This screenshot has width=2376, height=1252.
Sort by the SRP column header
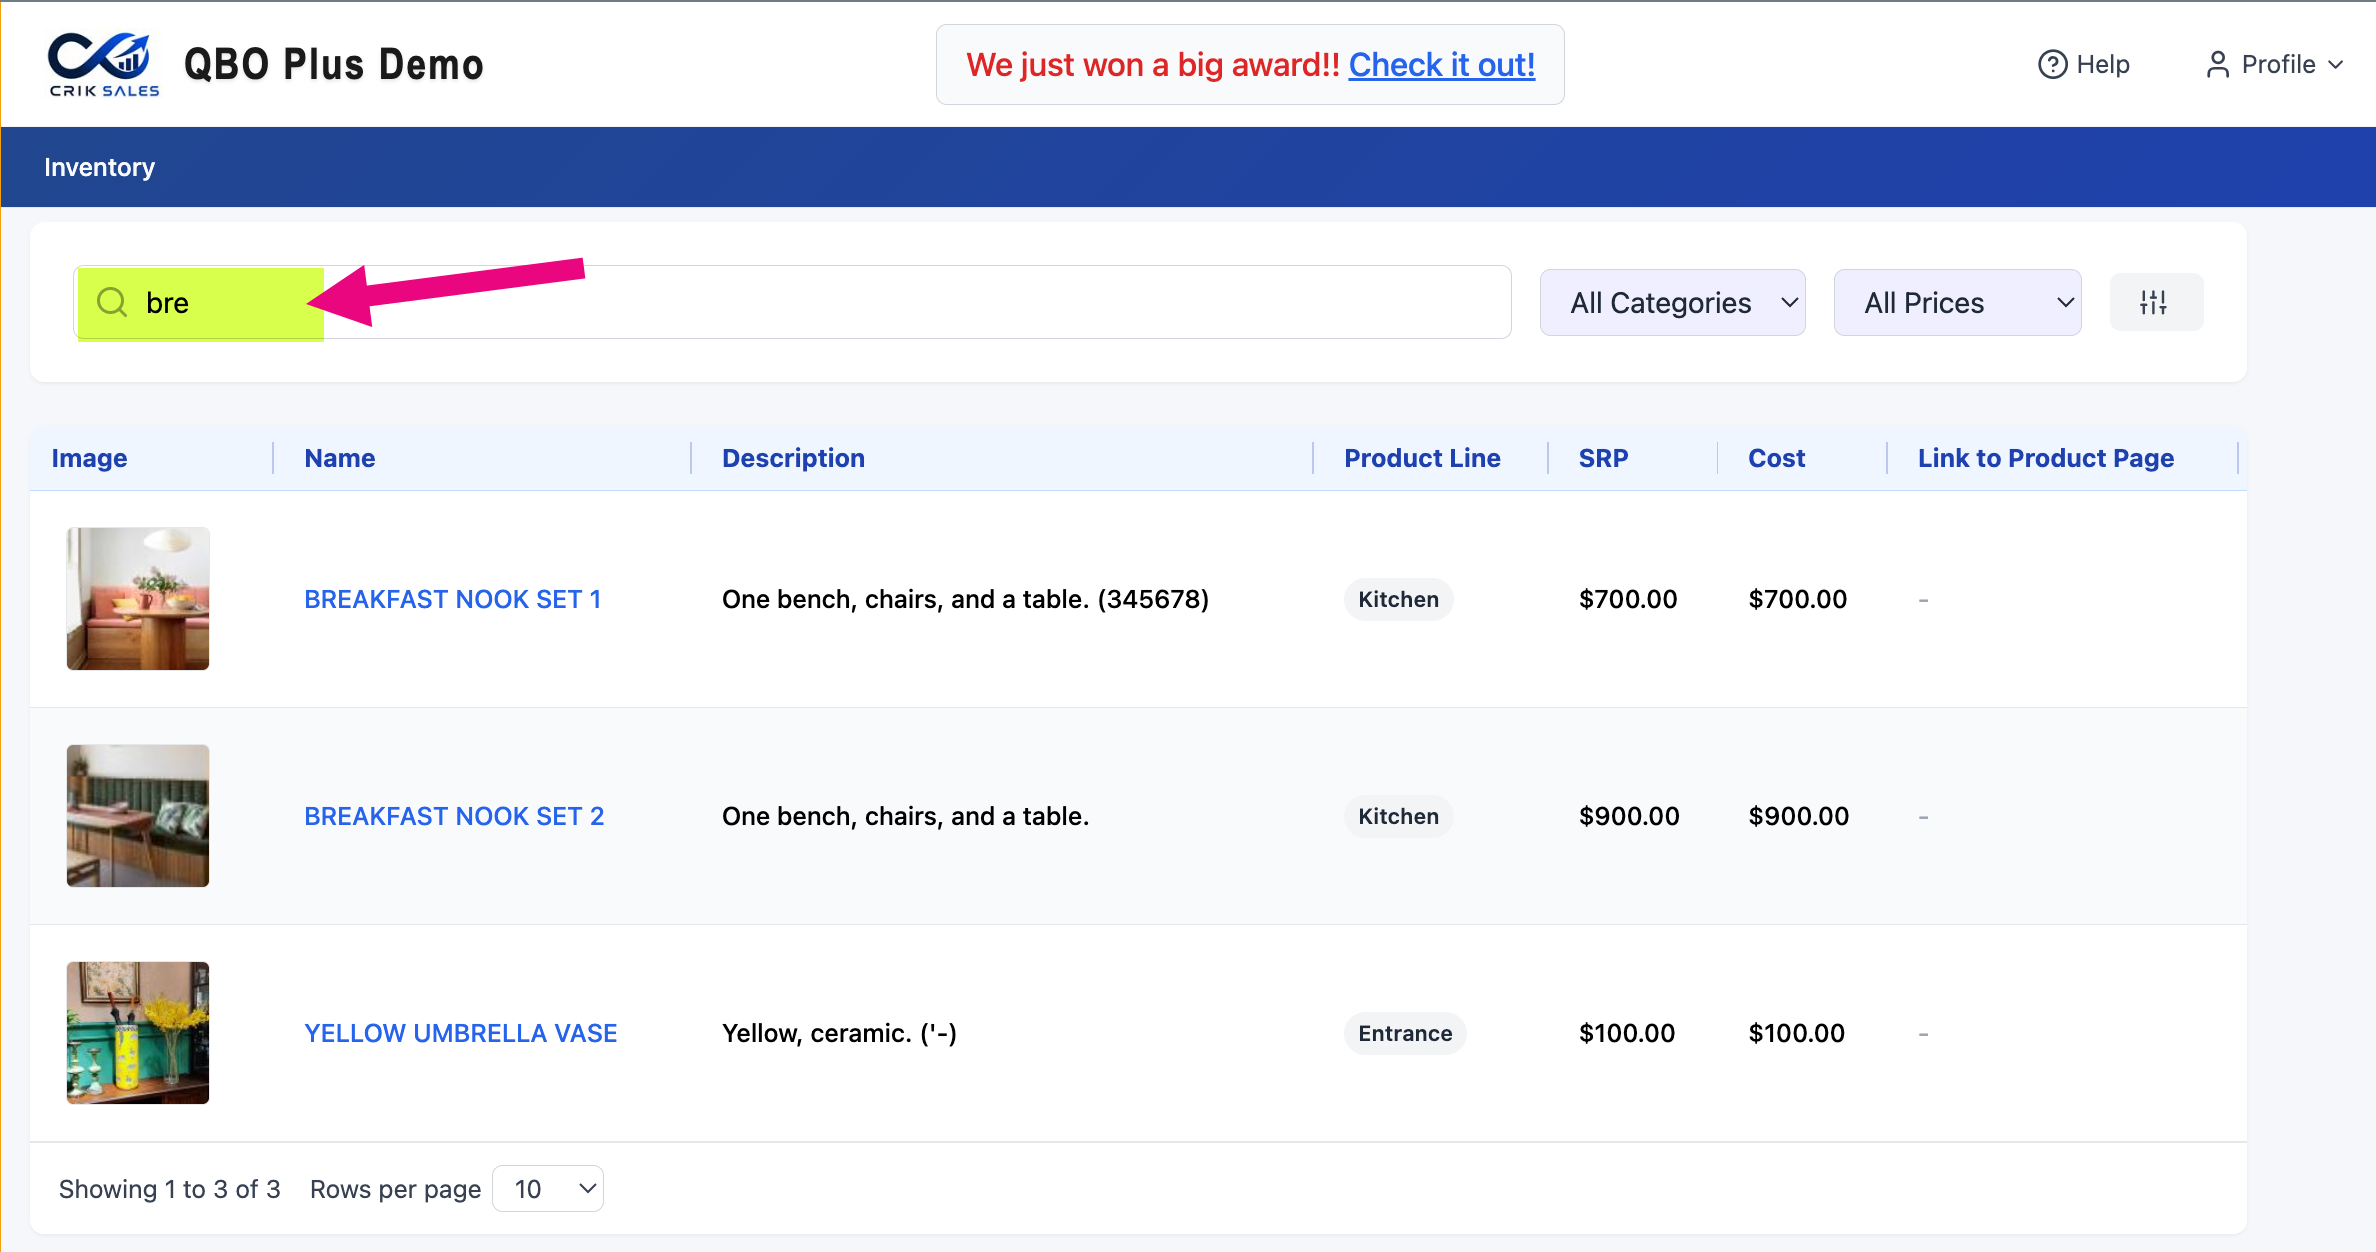pos(1603,458)
